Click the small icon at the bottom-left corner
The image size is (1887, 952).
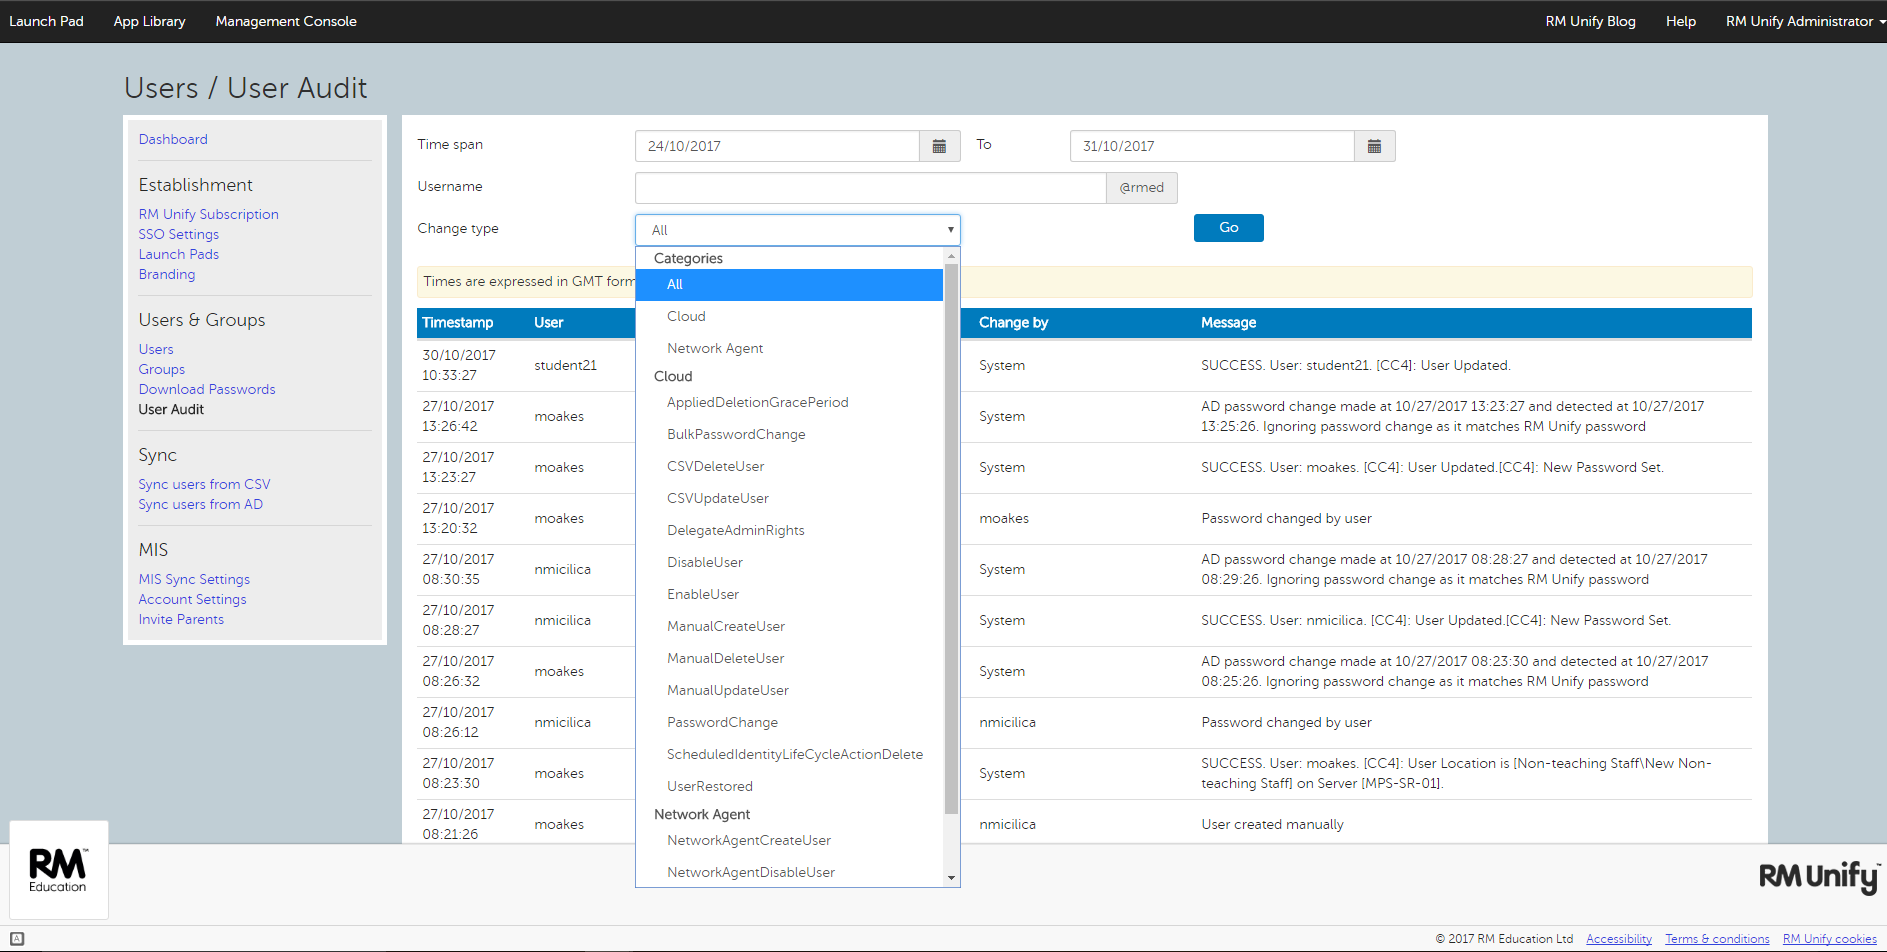click(x=17, y=939)
